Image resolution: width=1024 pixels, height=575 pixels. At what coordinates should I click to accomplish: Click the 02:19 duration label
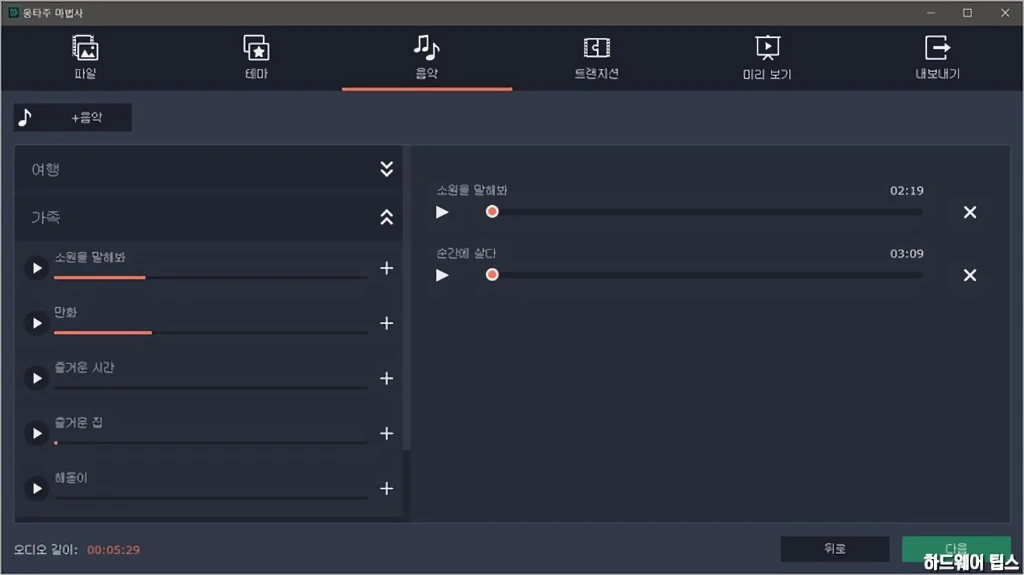906,191
